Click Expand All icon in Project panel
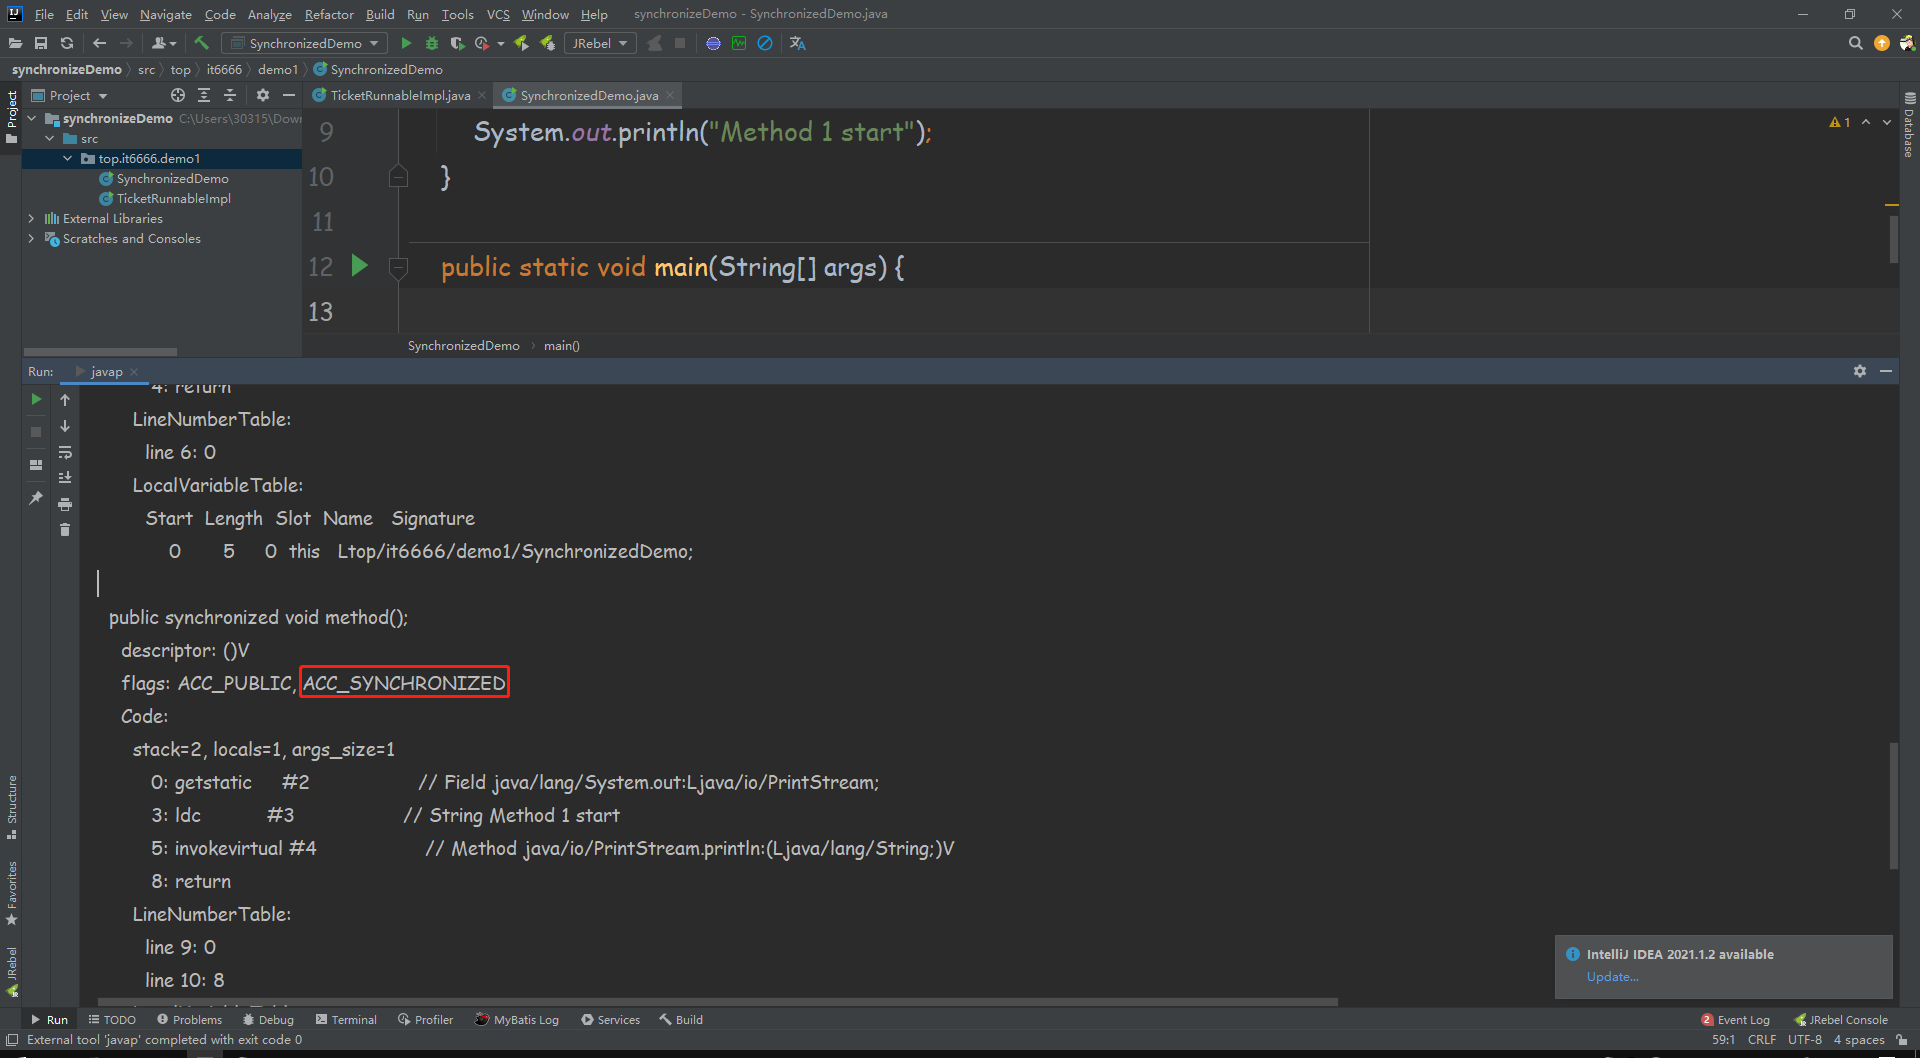The image size is (1920, 1058). pos(204,95)
